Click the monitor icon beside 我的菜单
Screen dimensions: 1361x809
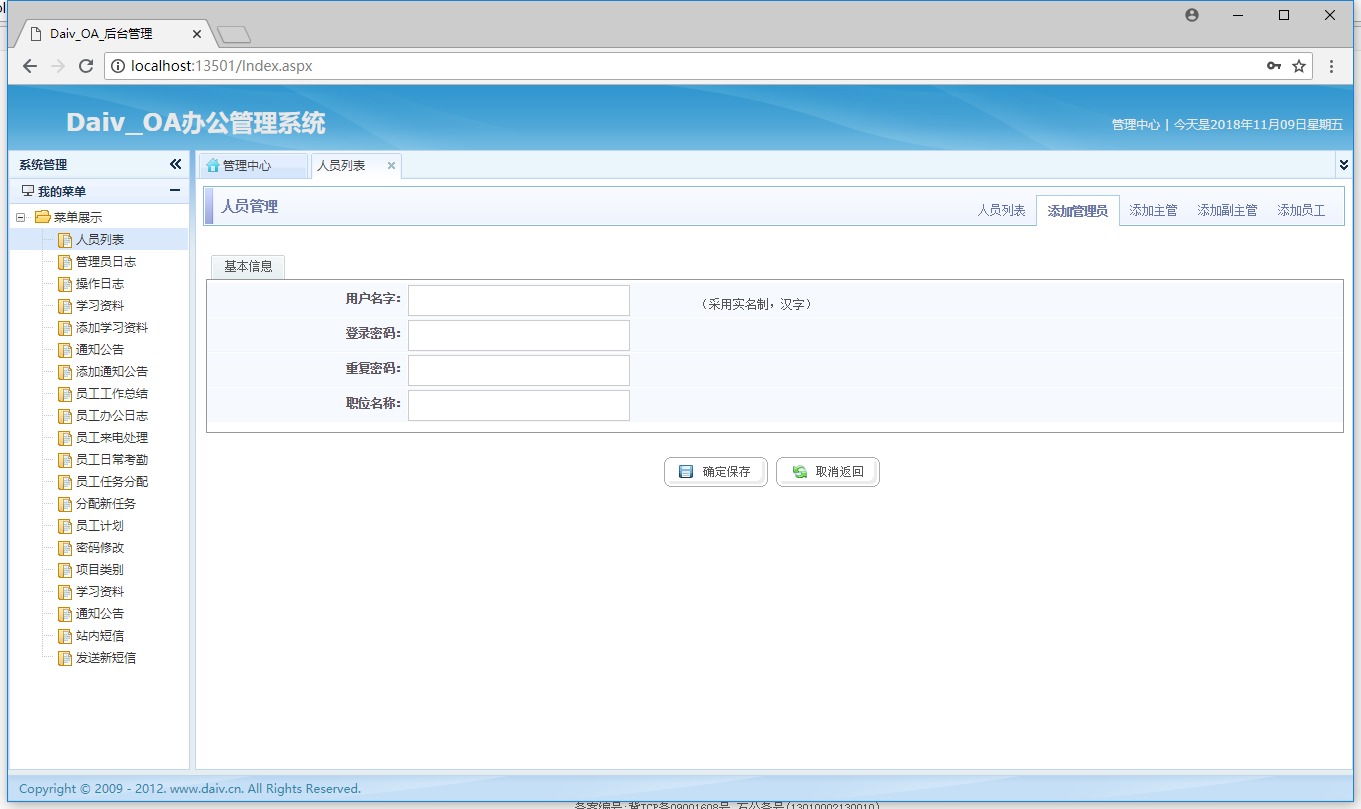coord(28,191)
